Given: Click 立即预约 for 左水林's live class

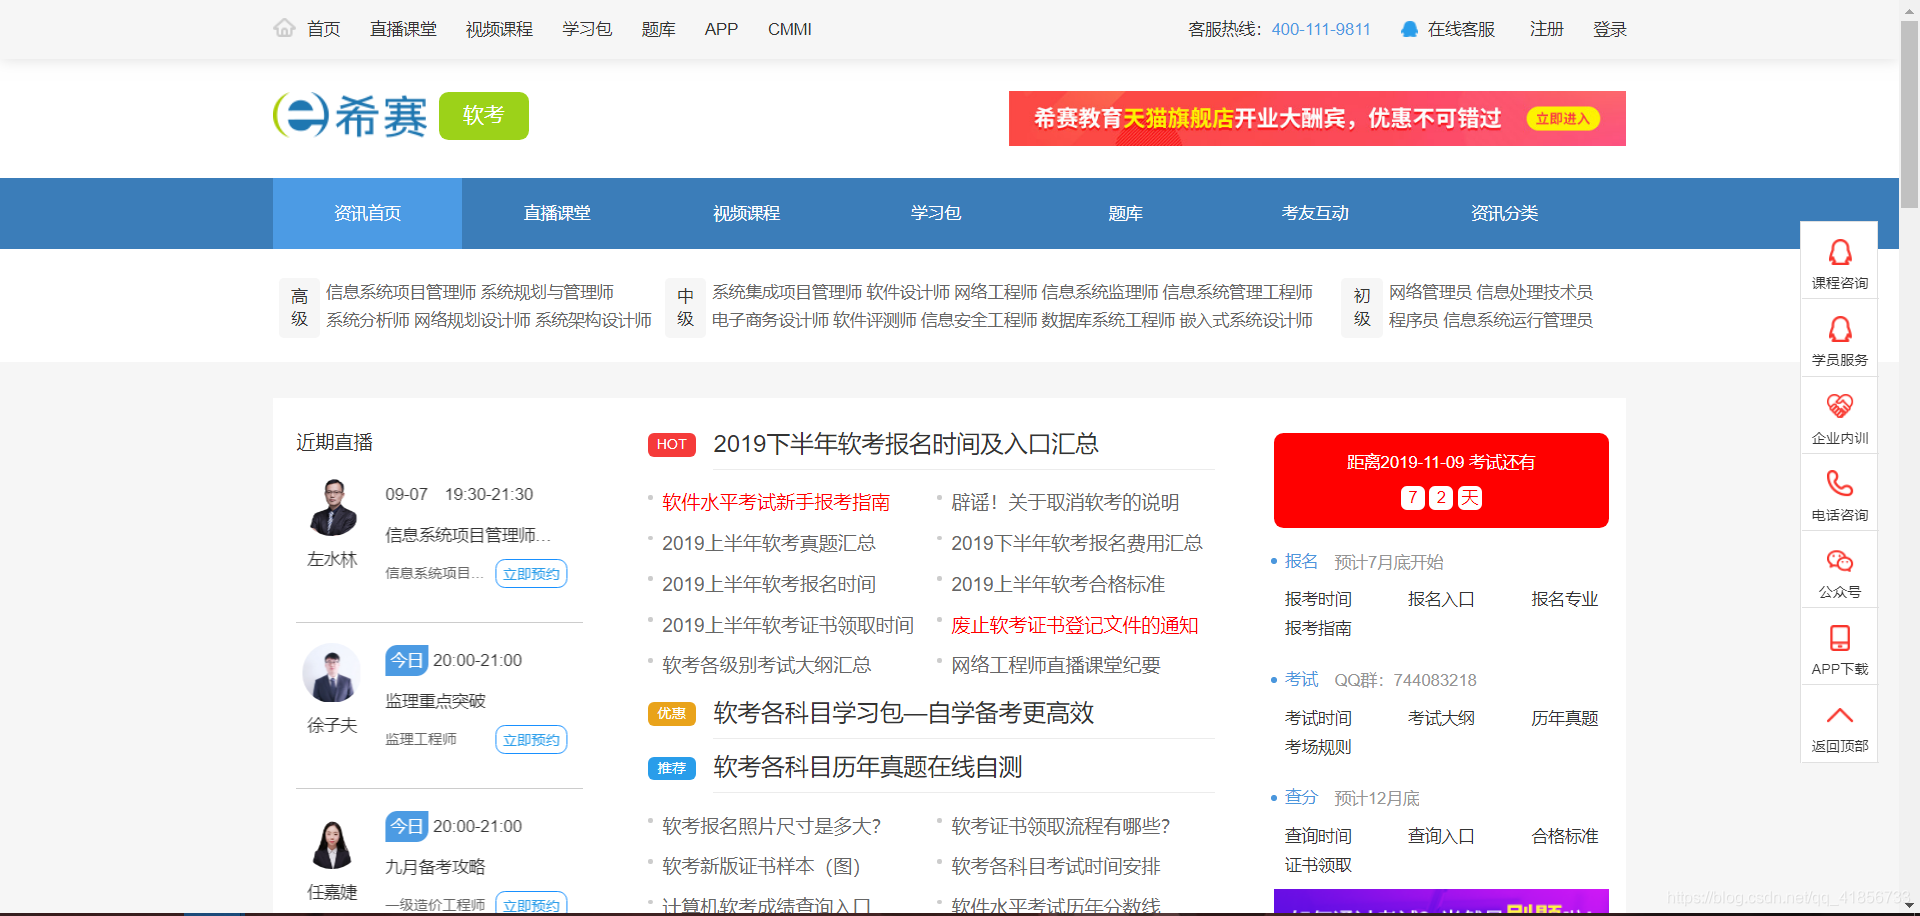Looking at the screenshot, I should click(531, 574).
